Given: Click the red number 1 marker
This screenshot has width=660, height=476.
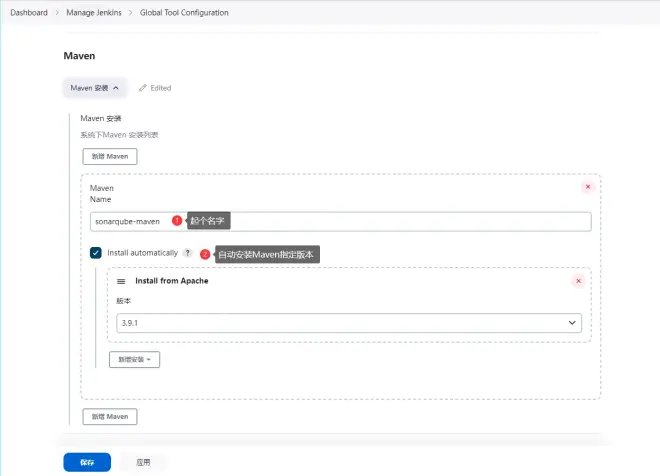Looking at the screenshot, I should click(x=177, y=220).
